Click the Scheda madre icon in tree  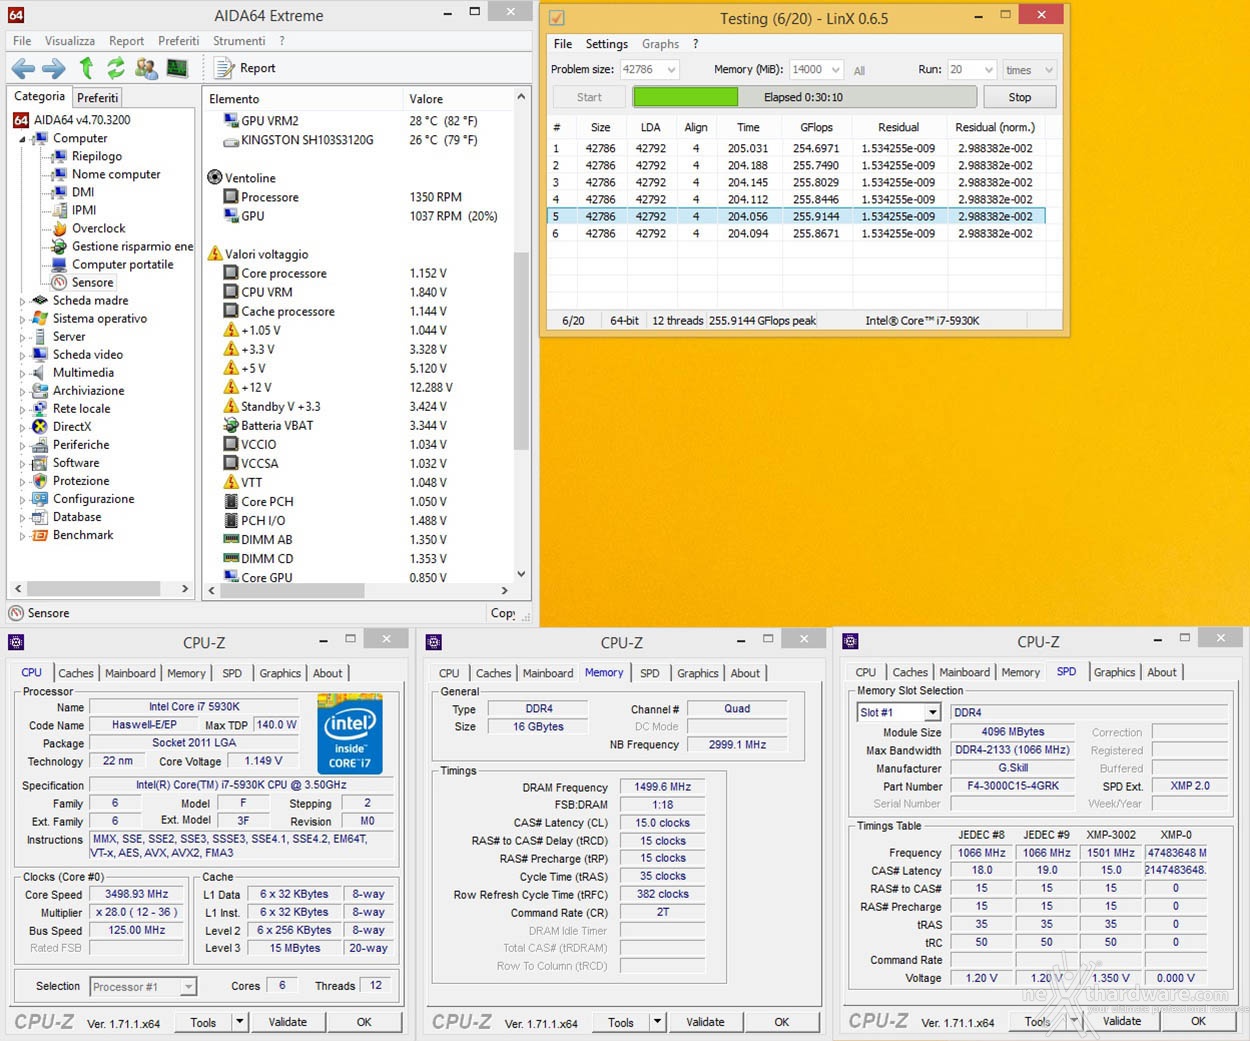[x=40, y=300]
